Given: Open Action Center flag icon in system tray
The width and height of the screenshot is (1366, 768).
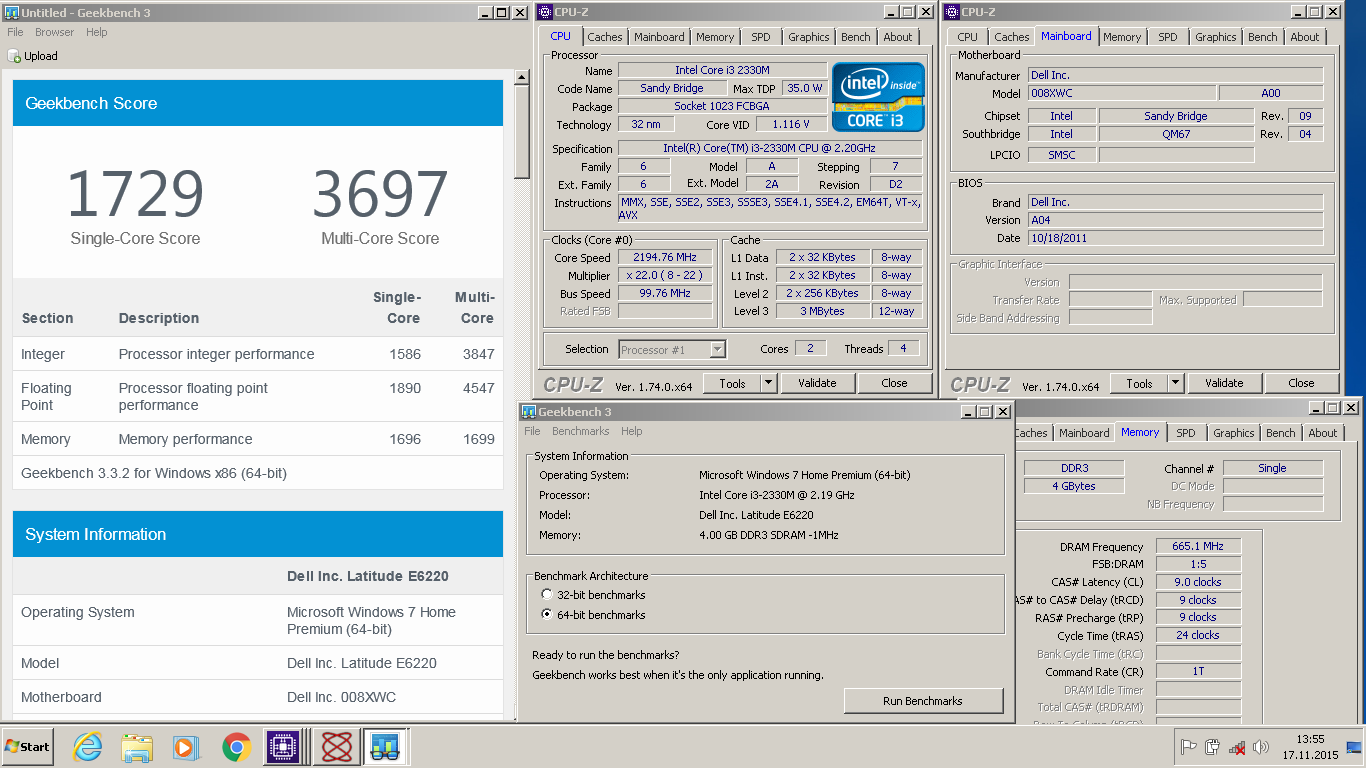Looking at the screenshot, I should 1189,747.
